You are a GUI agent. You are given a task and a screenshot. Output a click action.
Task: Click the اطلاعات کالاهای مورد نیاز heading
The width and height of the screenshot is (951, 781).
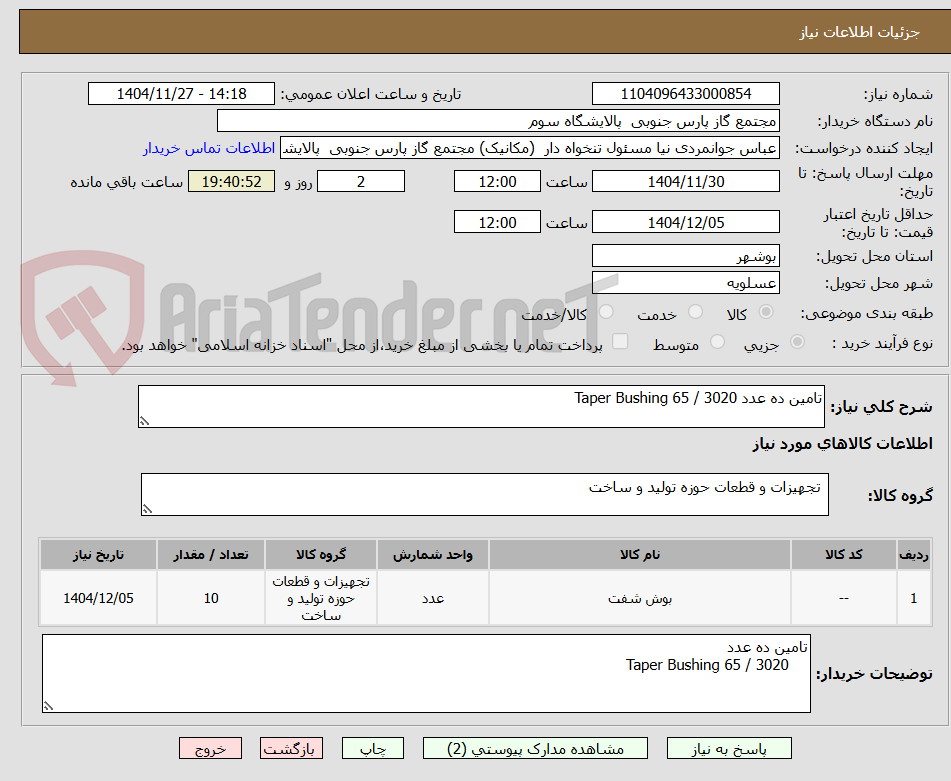coord(842,444)
